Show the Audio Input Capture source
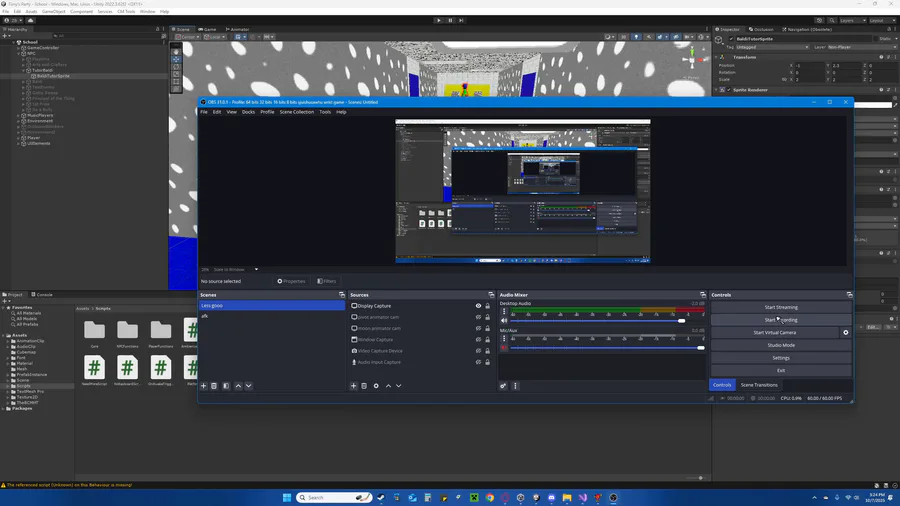The height and width of the screenshot is (506, 900). [478, 362]
